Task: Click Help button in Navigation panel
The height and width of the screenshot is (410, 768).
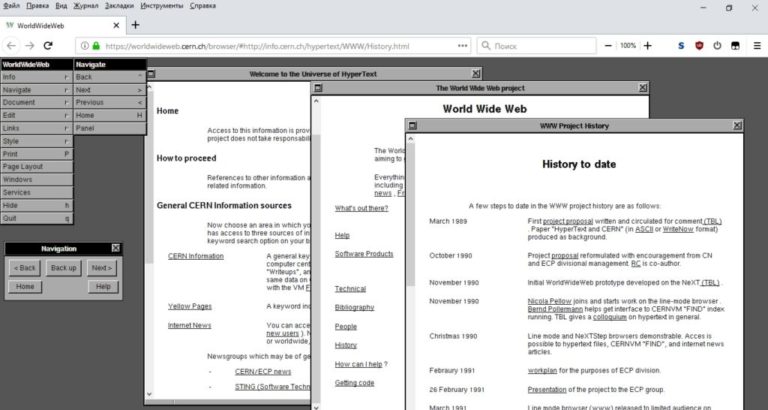Action: 103,287
